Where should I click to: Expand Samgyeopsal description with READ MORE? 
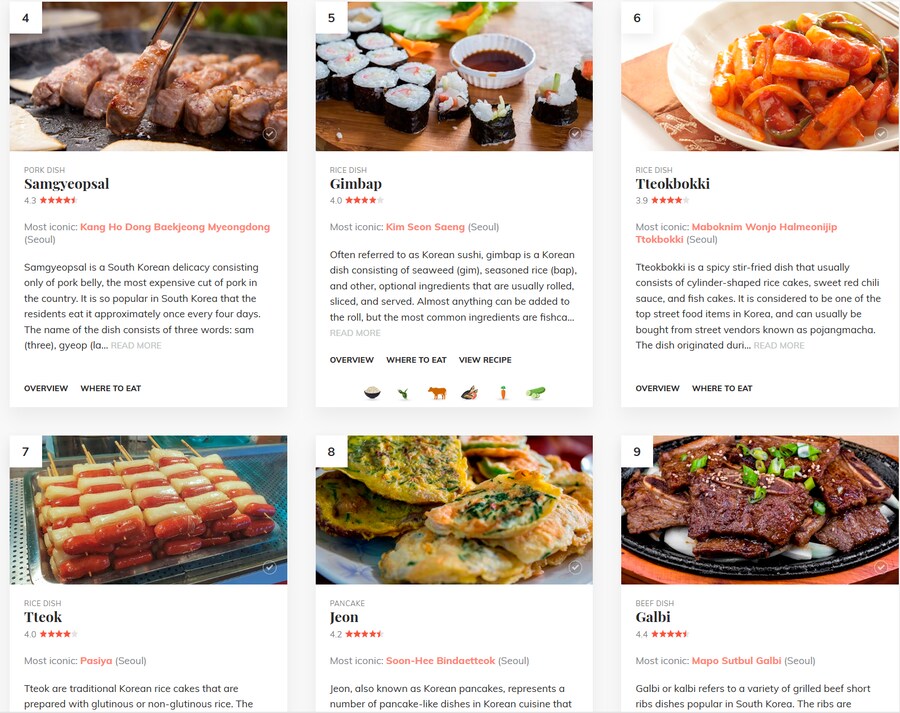pos(136,346)
